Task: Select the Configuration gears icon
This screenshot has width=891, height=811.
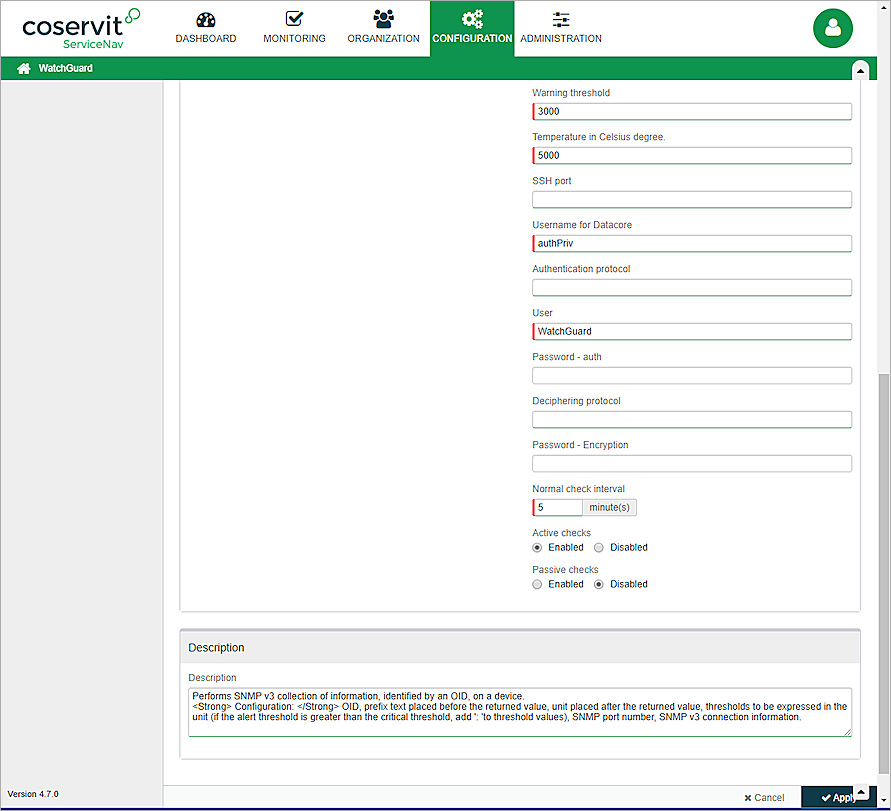Action: coord(472,20)
